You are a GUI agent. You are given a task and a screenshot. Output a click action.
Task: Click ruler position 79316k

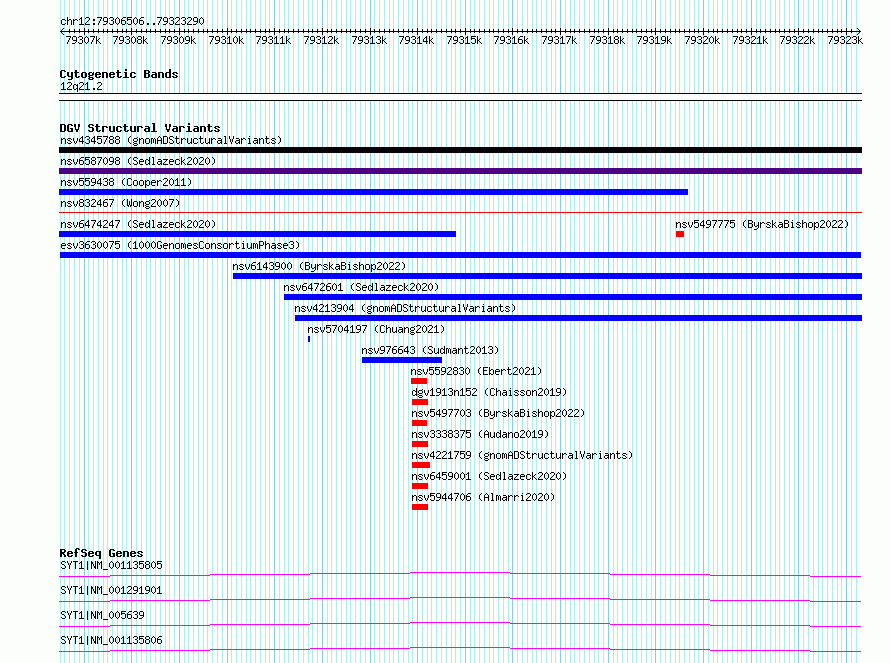point(511,40)
